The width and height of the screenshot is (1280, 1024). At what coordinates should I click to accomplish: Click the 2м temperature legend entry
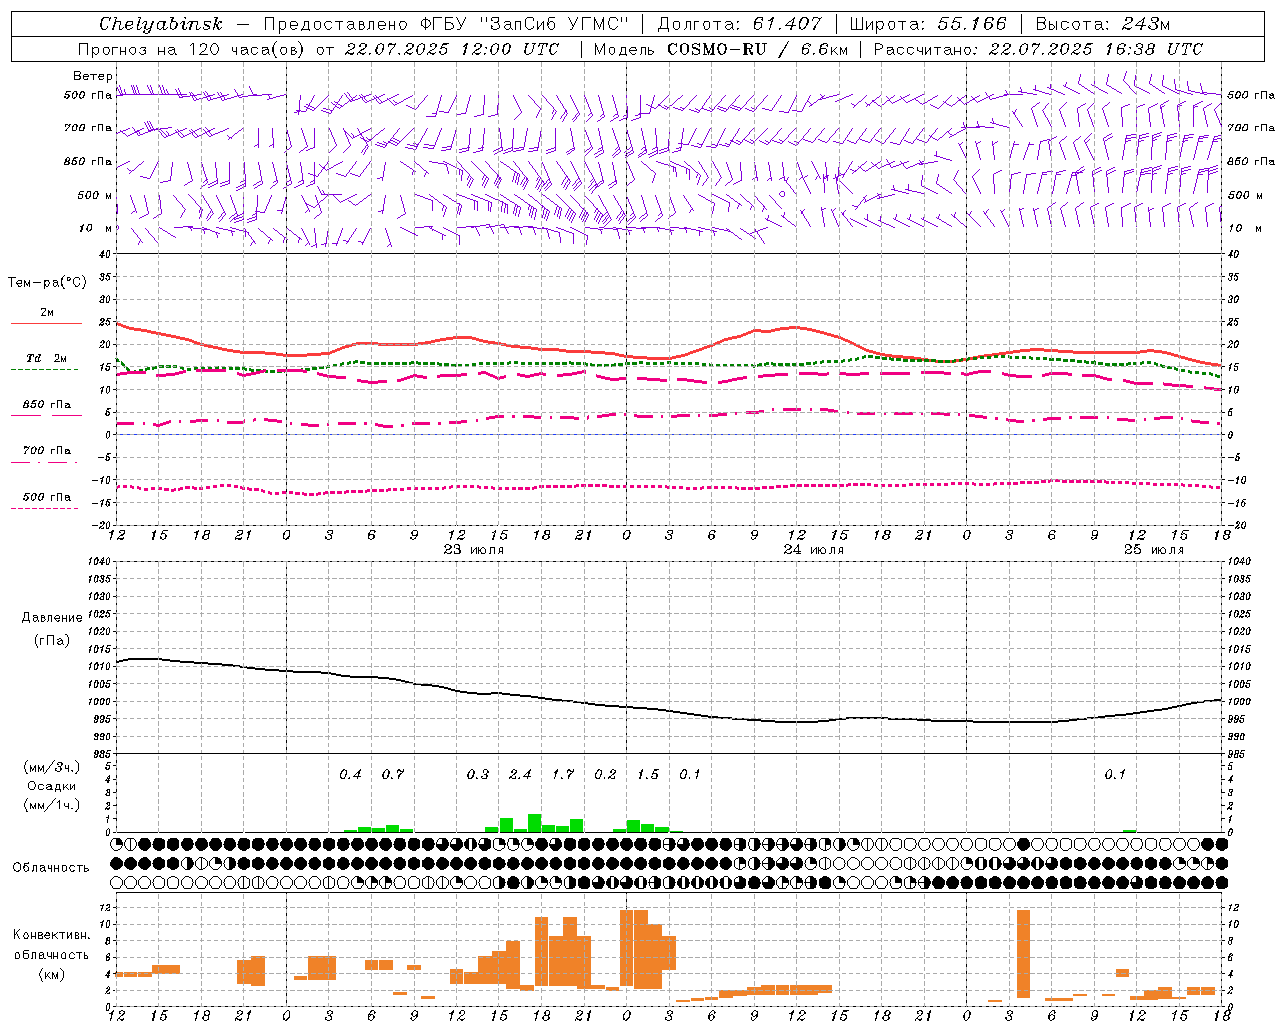point(47,313)
